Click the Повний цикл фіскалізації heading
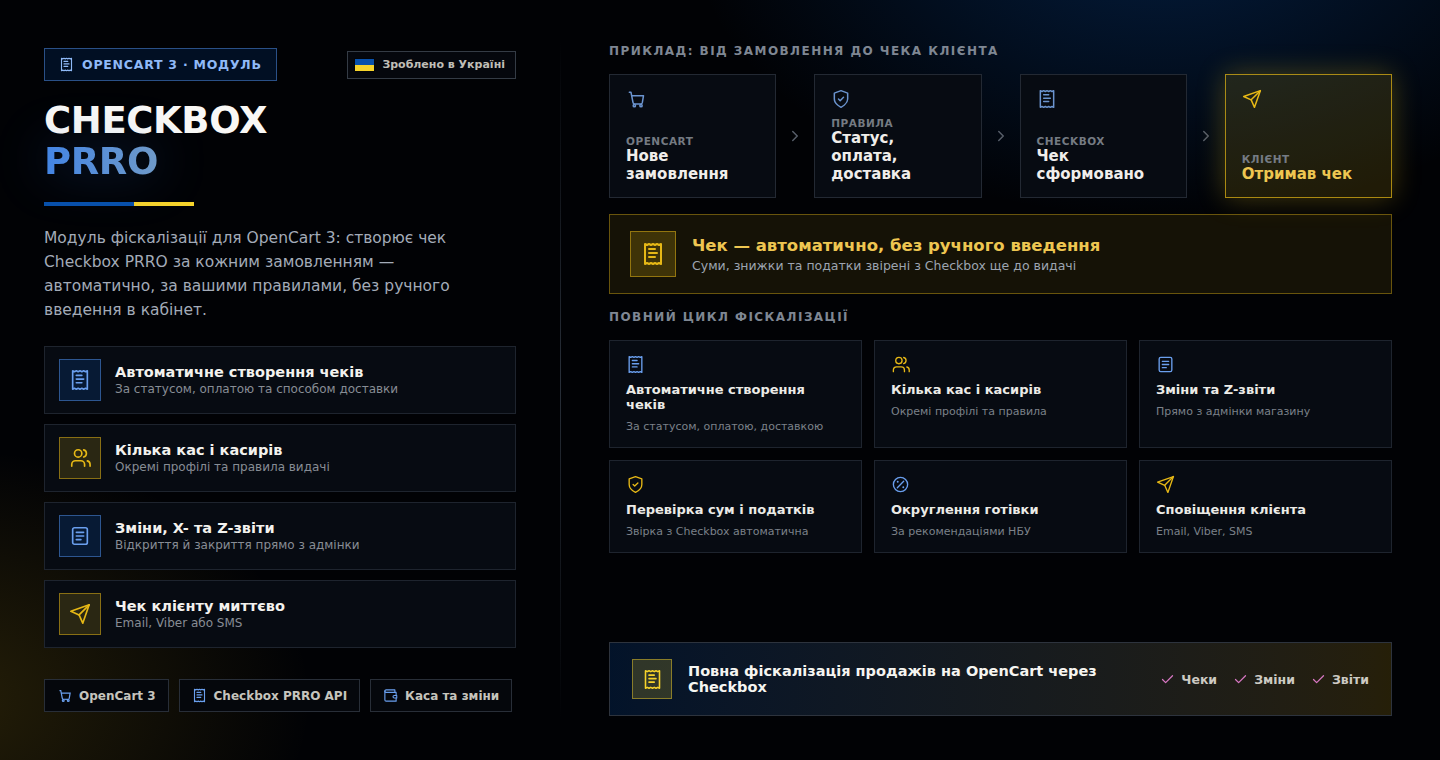Viewport: 1440px width, 760px height. pos(729,317)
